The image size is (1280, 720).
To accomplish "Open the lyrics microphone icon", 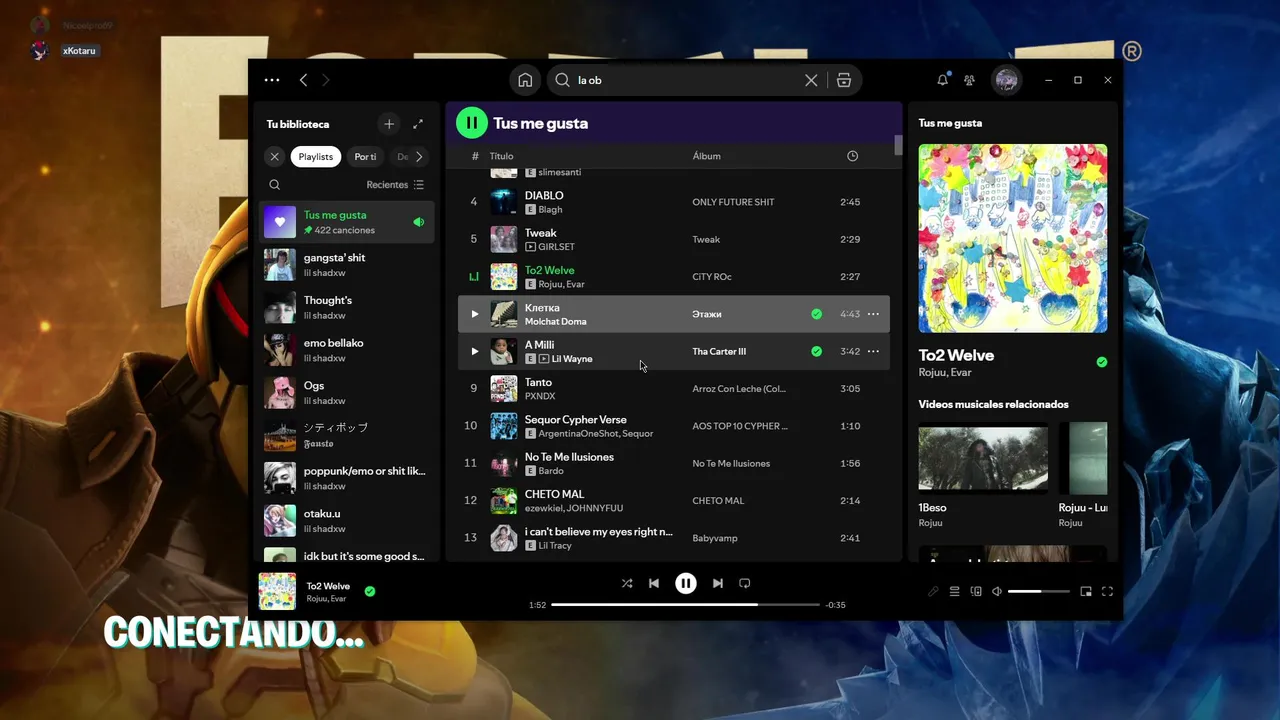I will pyautogui.click(x=933, y=592).
